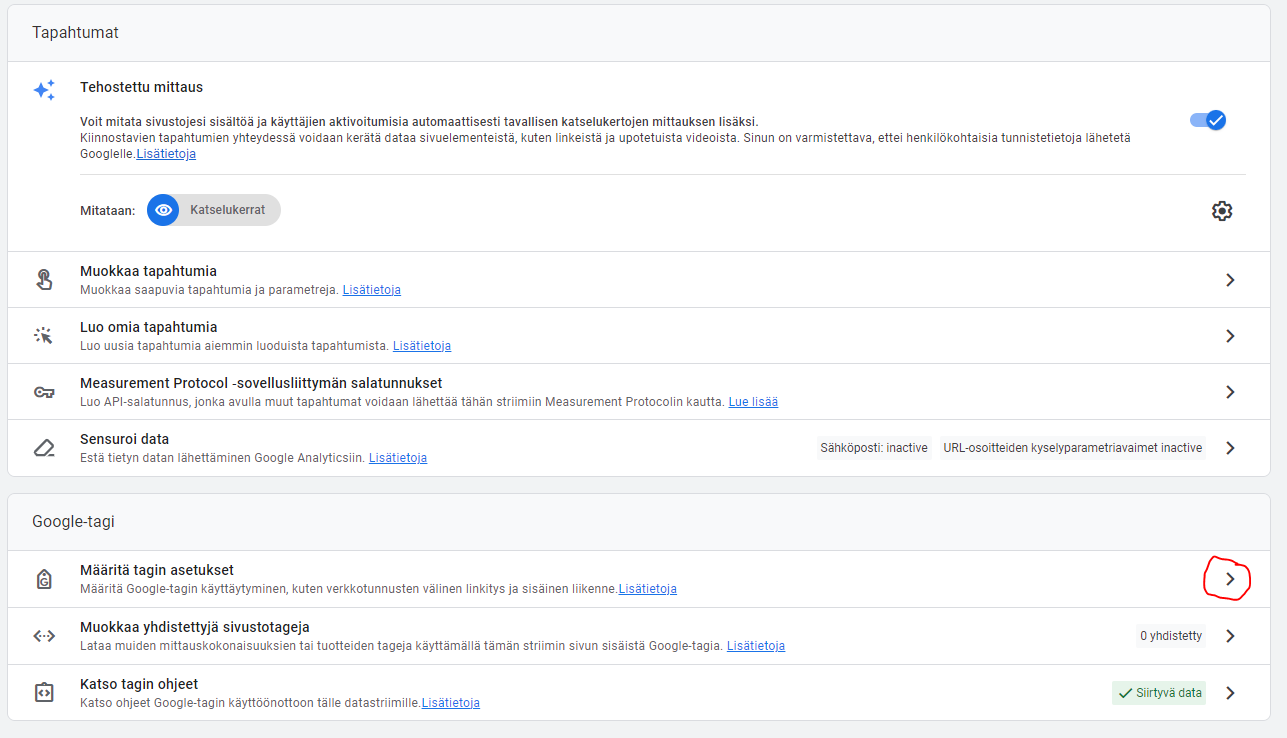Image resolution: width=1287 pixels, height=738 pixels.
Task: Click the Google tag icon for Määritä tagin asetukset
Action: (44, 579)
